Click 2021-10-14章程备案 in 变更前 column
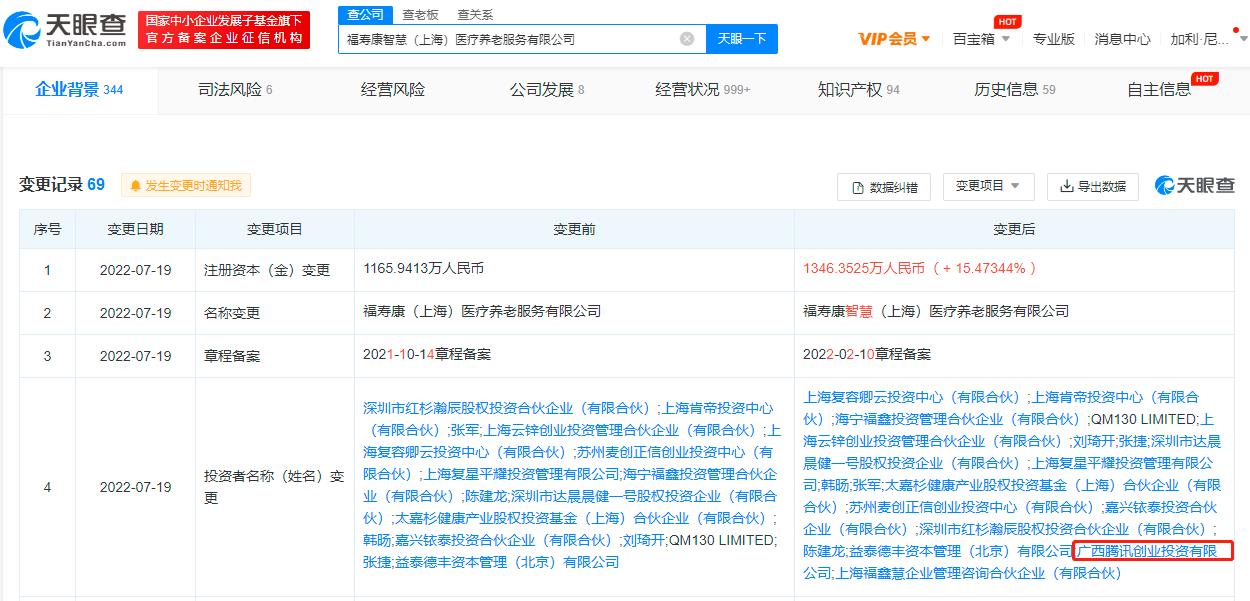Screen dimensions: 1250x601 (427, 355)
